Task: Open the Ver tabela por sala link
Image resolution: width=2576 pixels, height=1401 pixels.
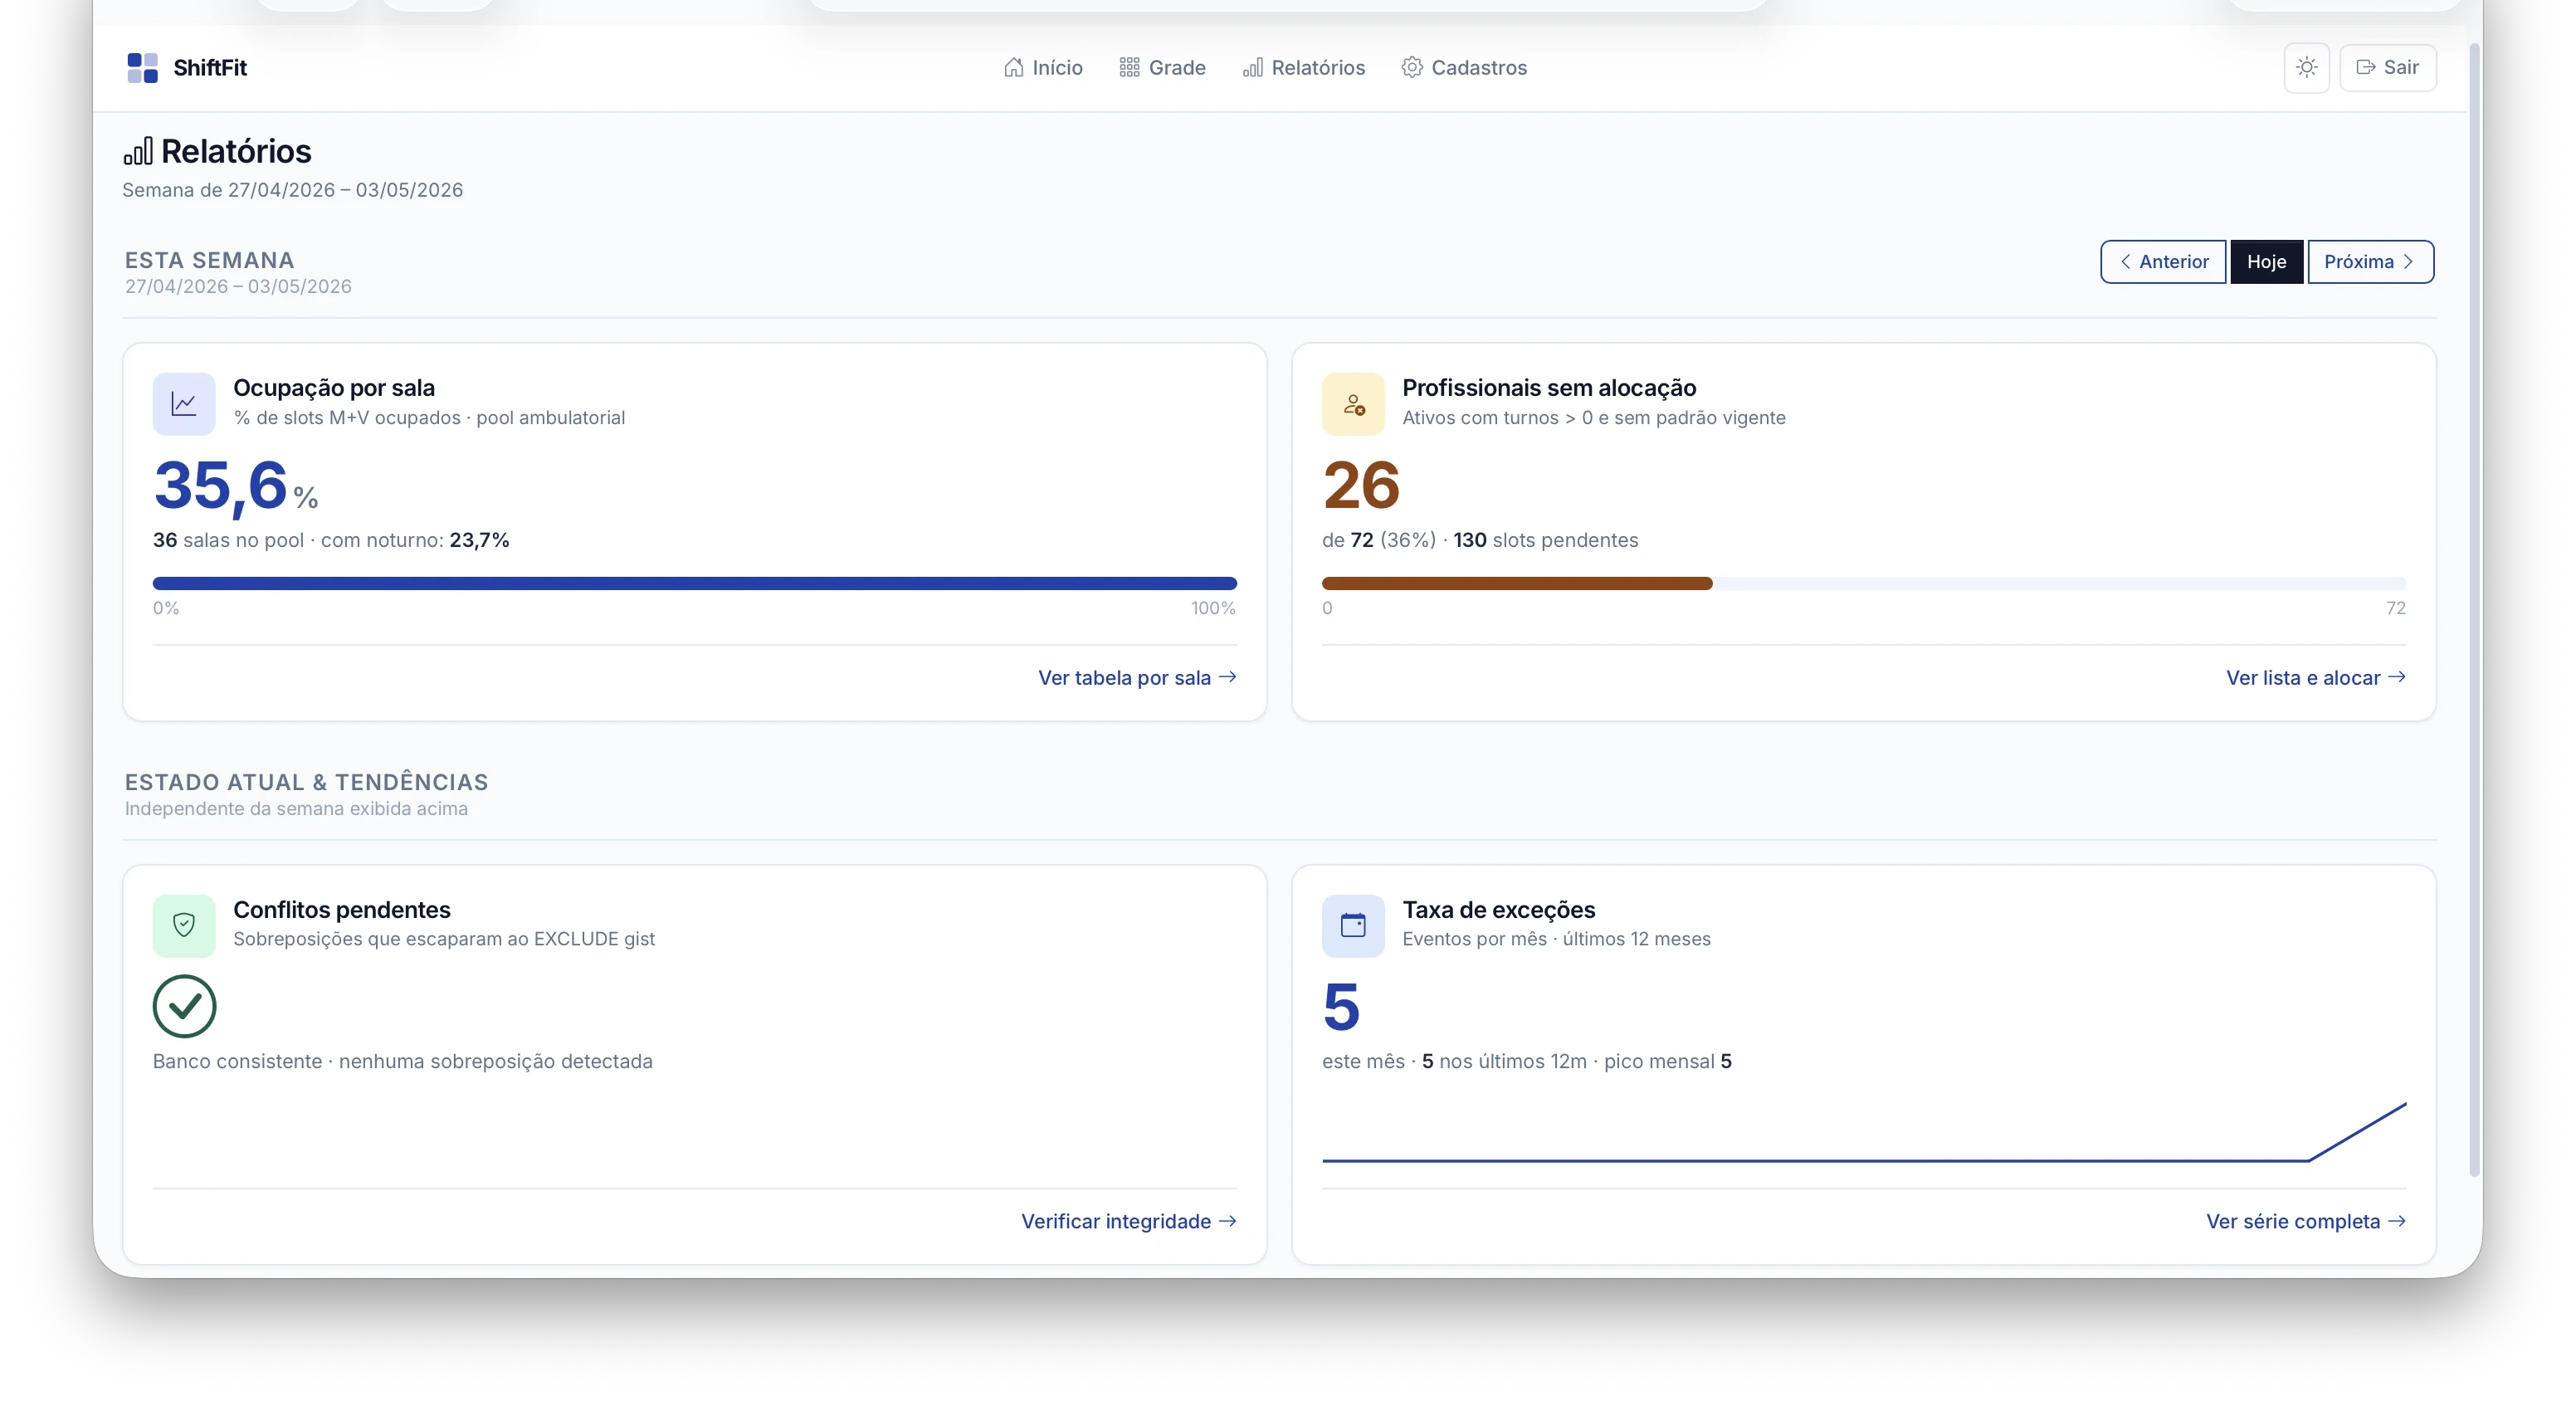Action: [1137, 678]
